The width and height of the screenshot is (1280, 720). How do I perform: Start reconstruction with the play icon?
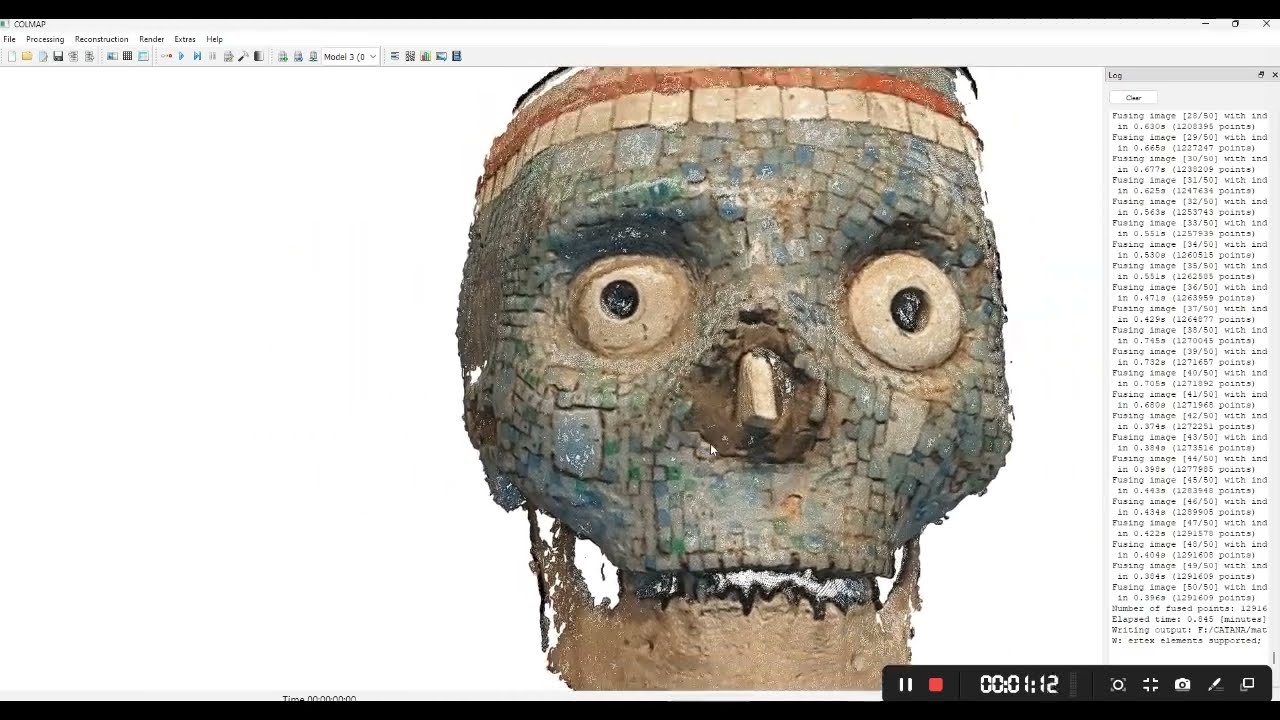(x=181, y=57)
